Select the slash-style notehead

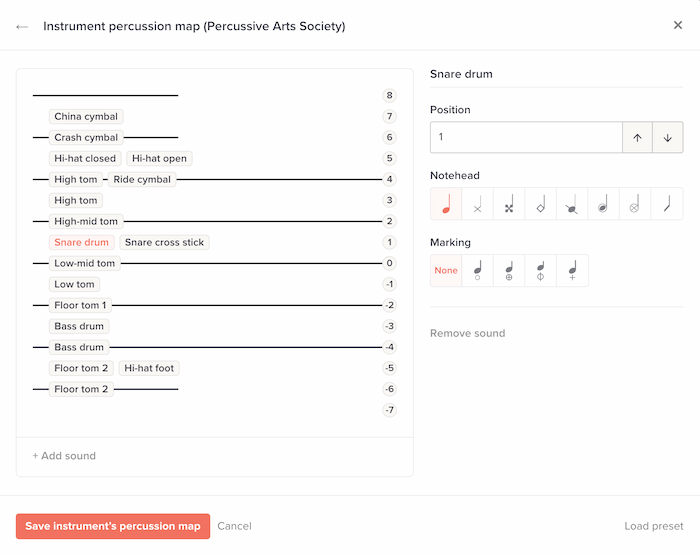tap(667, 204)
